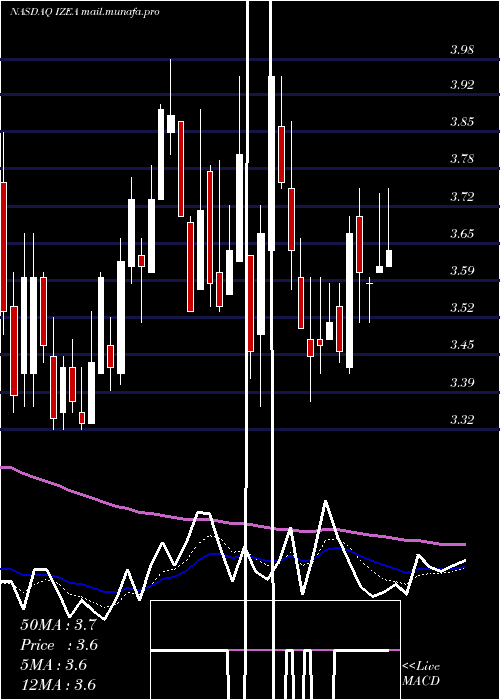Click the 3.65 price axis label
This screenshot has width=500, height=700.
[x=462, y=233]
